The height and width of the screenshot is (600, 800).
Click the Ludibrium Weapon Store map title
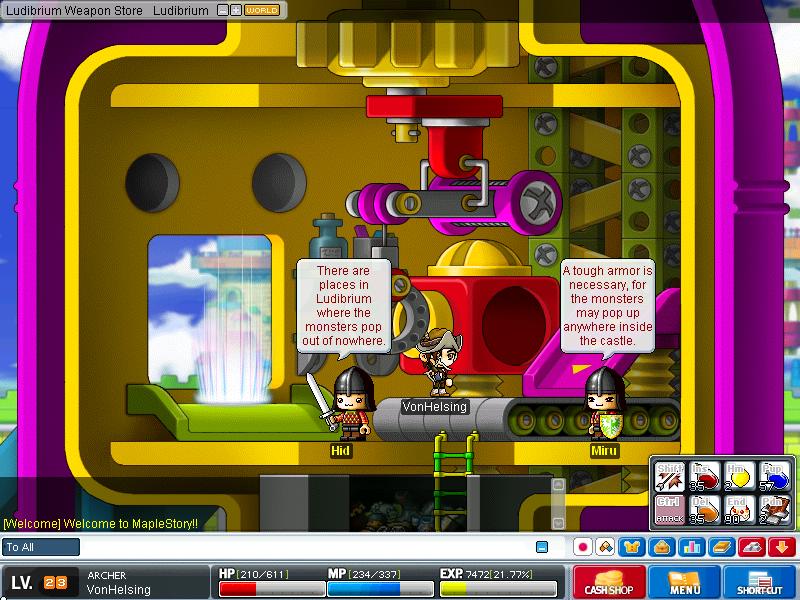[x=74, y=10]
